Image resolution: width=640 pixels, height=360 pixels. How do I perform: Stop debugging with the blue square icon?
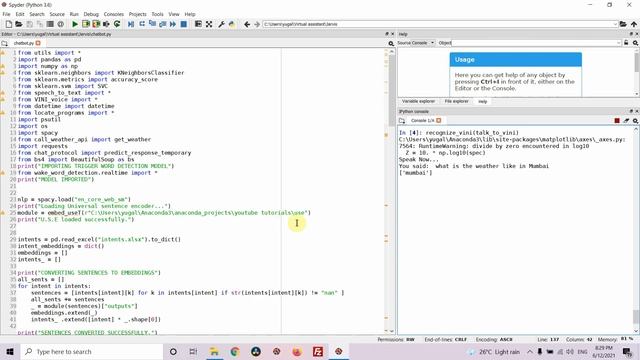tap(184, 24)
